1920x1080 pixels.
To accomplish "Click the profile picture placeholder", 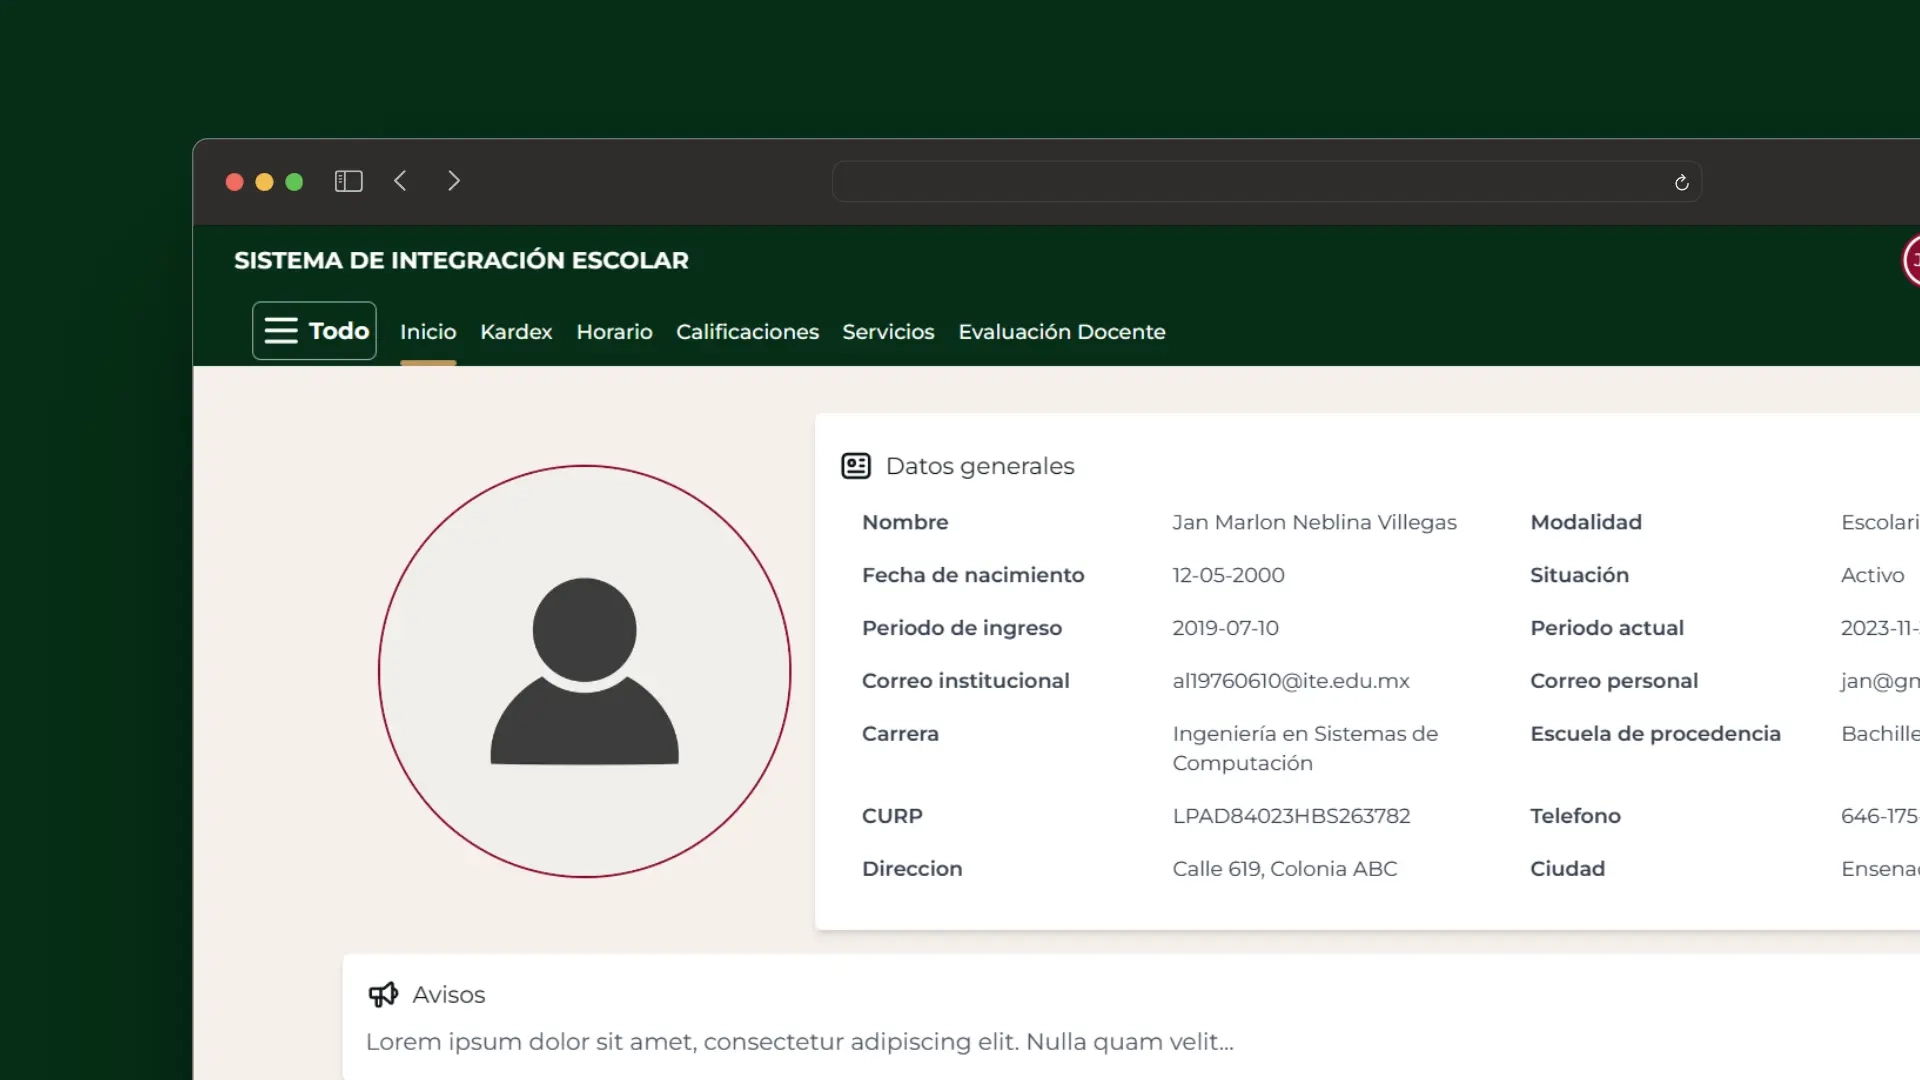I will [585, 671].
